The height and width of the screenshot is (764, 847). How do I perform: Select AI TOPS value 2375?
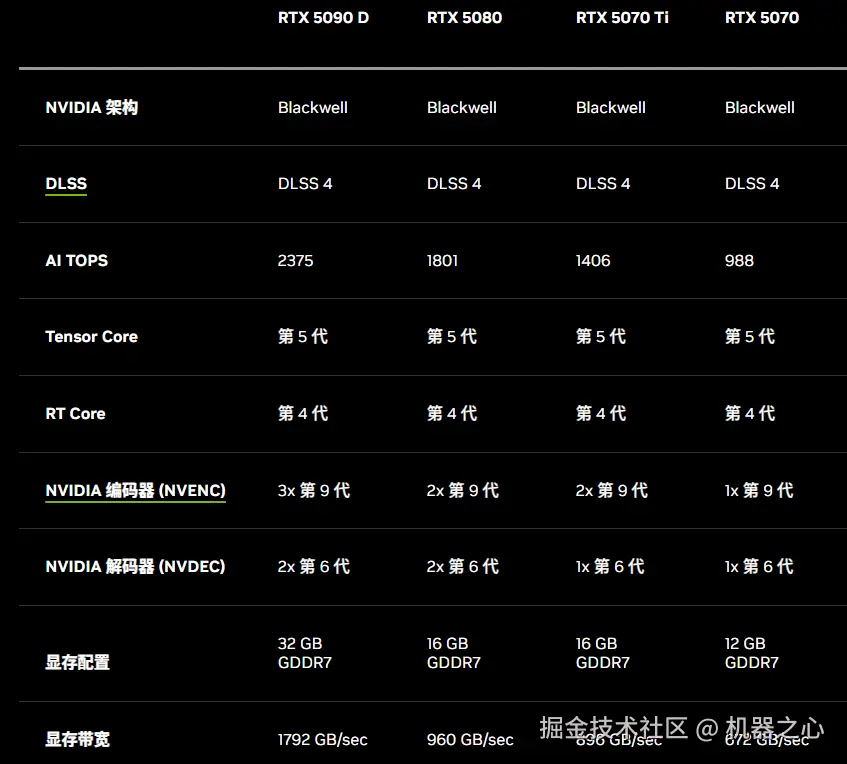(x=295, y=260)
